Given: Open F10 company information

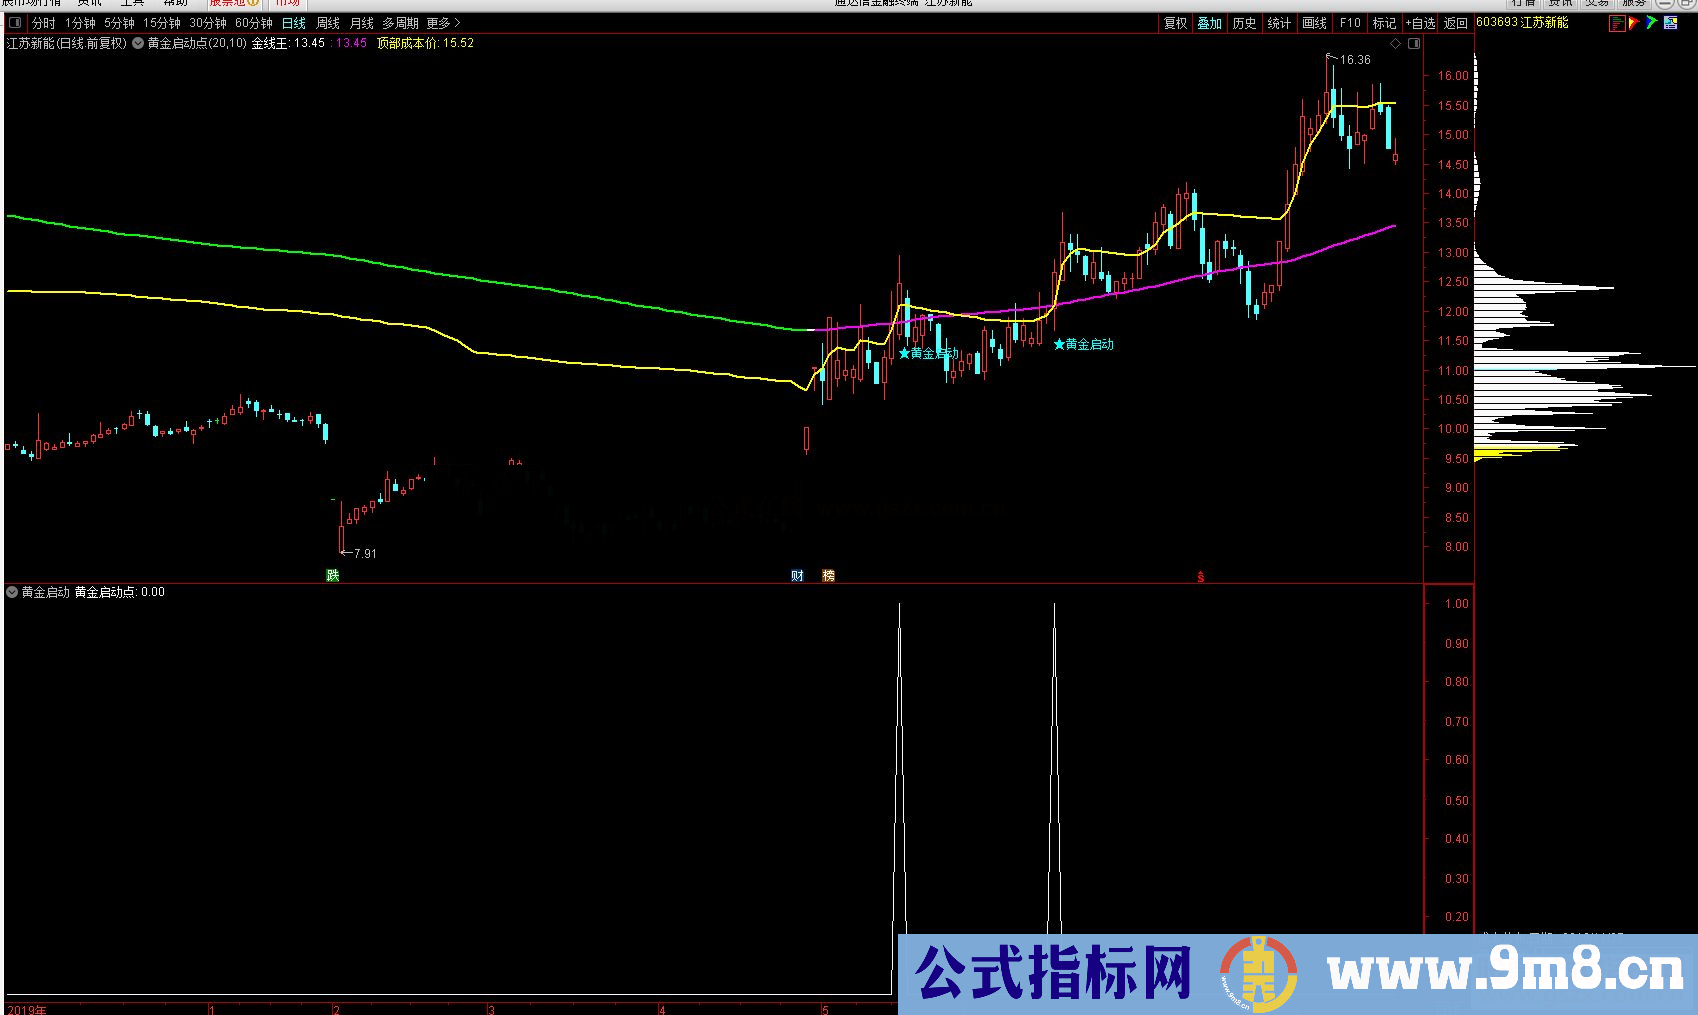Looking at the screenshot, I should pos(1349,22).
